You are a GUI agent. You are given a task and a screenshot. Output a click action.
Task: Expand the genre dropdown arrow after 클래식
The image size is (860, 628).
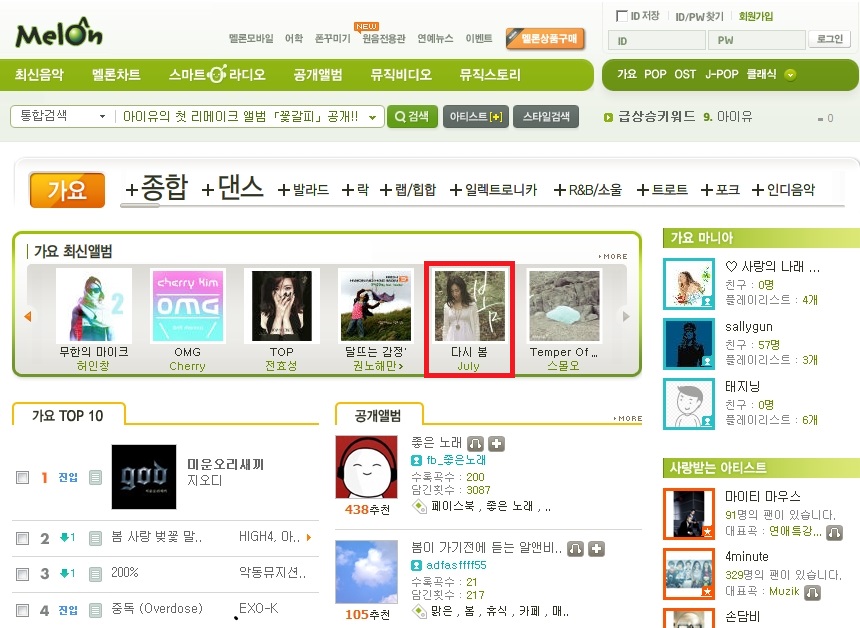790,75
